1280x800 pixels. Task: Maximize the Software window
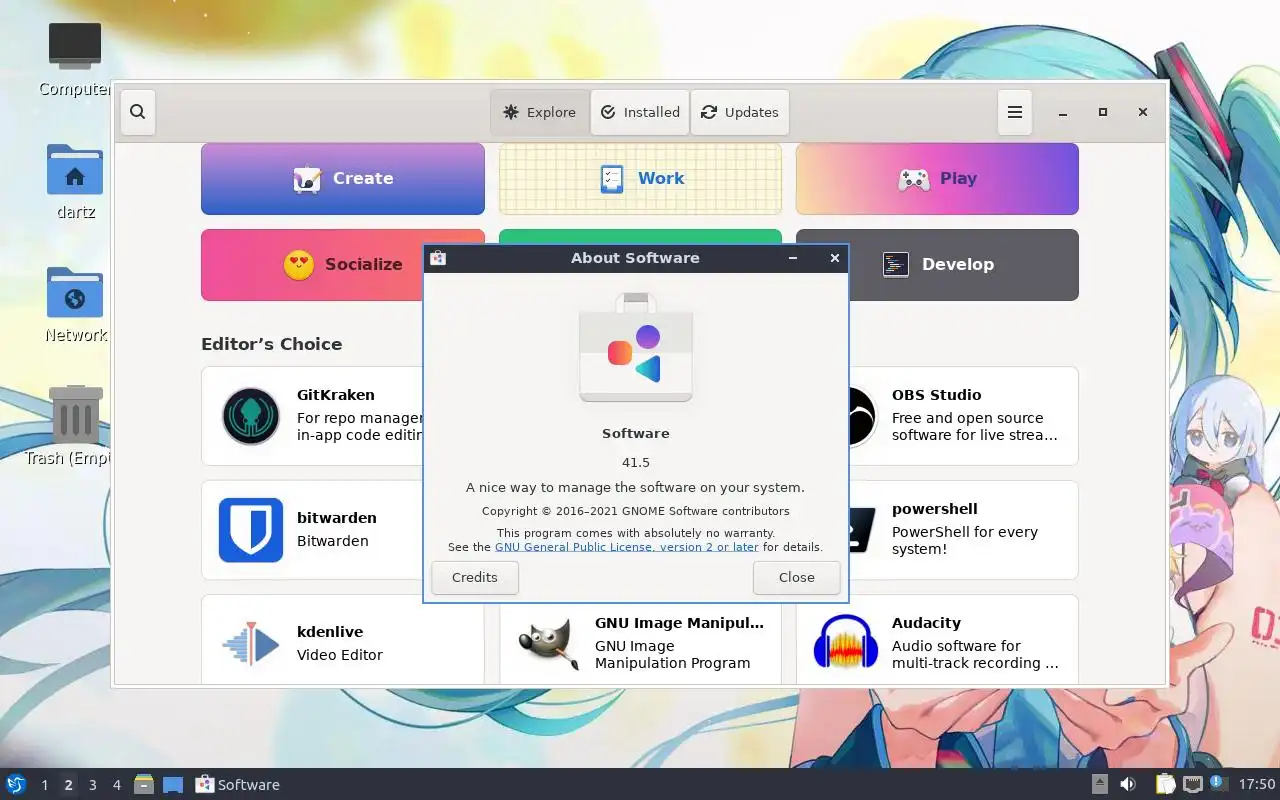[x=1103, y=112]
